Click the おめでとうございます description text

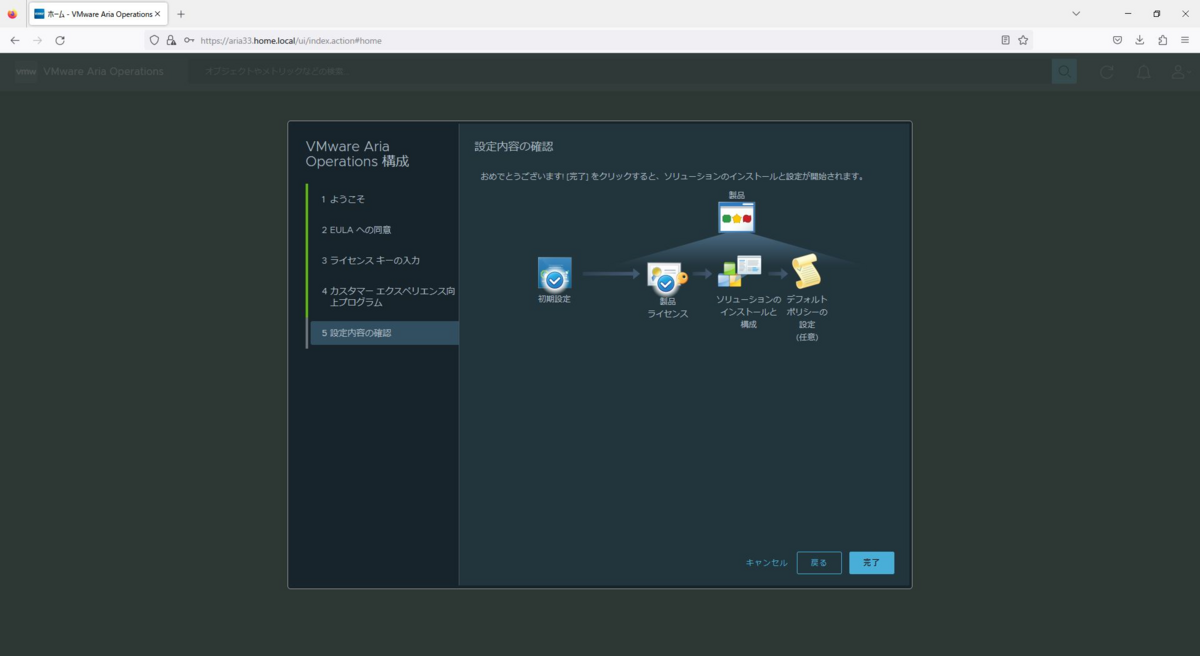tap(671, 176)
